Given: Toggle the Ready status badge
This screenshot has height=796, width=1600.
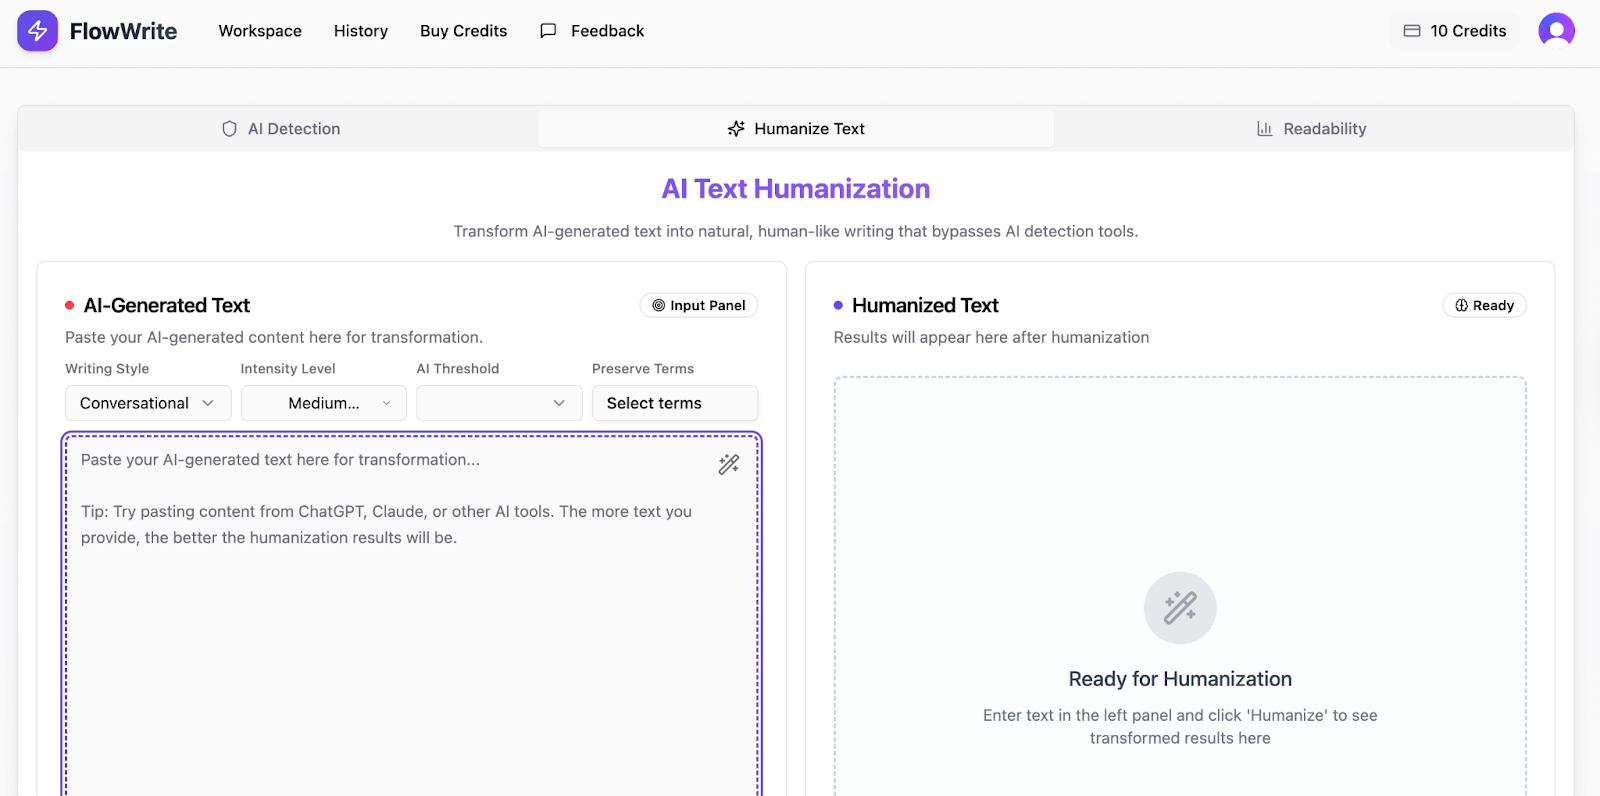Looking at the screenshot, I should (1484, 305).
